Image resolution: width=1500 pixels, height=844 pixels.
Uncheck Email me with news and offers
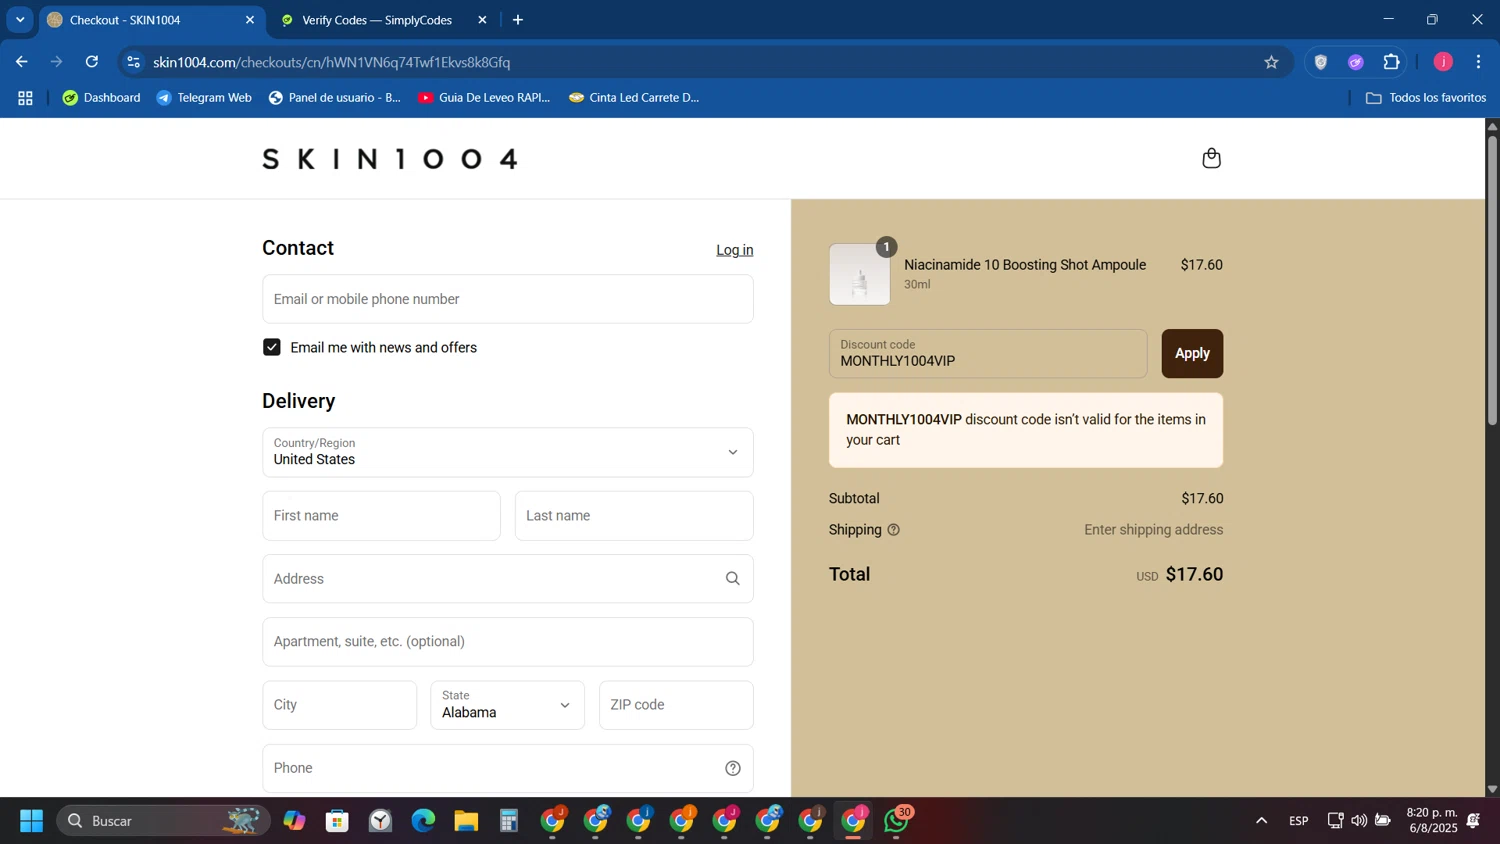click(271, 347)
